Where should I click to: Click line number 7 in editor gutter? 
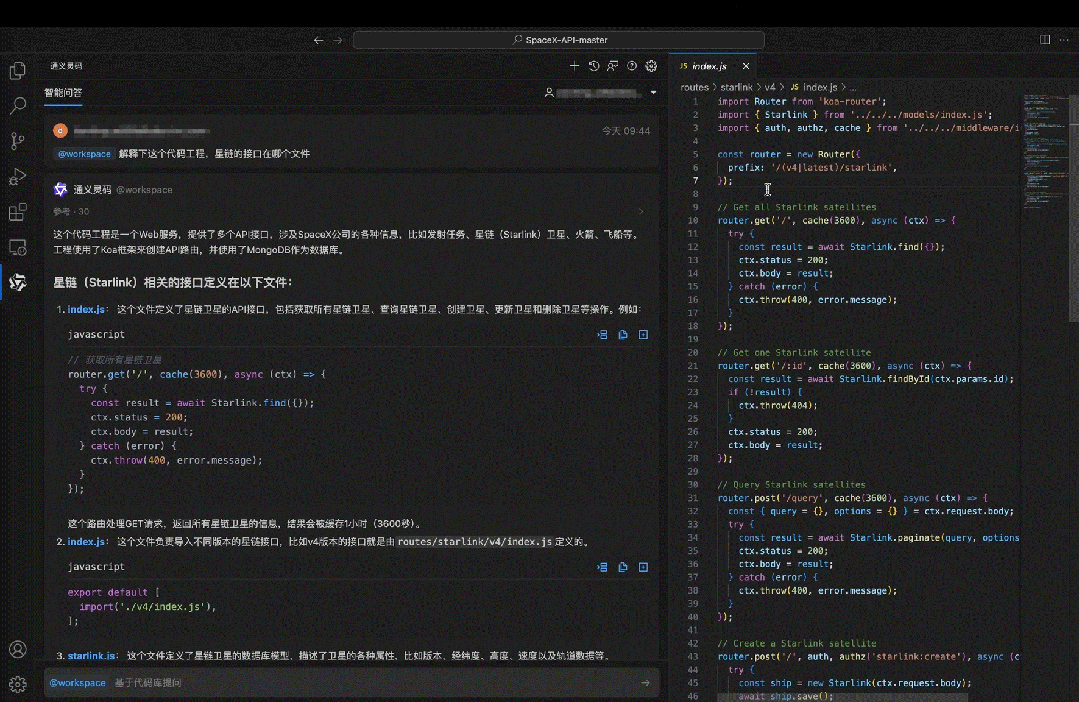coord(695,180)
